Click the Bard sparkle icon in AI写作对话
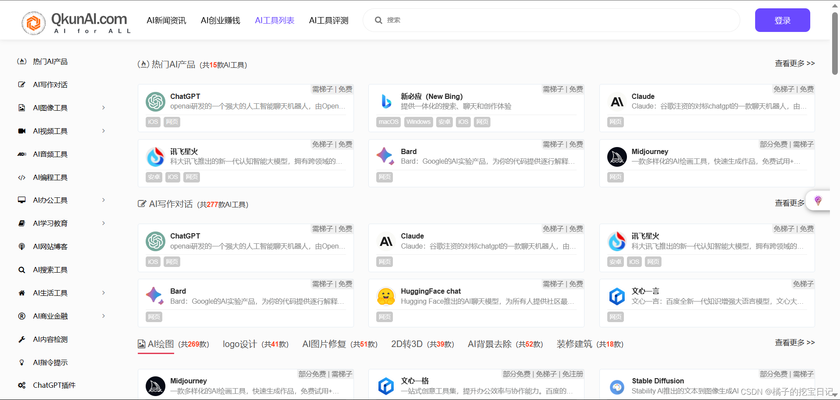The height and width of the screenshot is (400, 840). pos(155,296)
